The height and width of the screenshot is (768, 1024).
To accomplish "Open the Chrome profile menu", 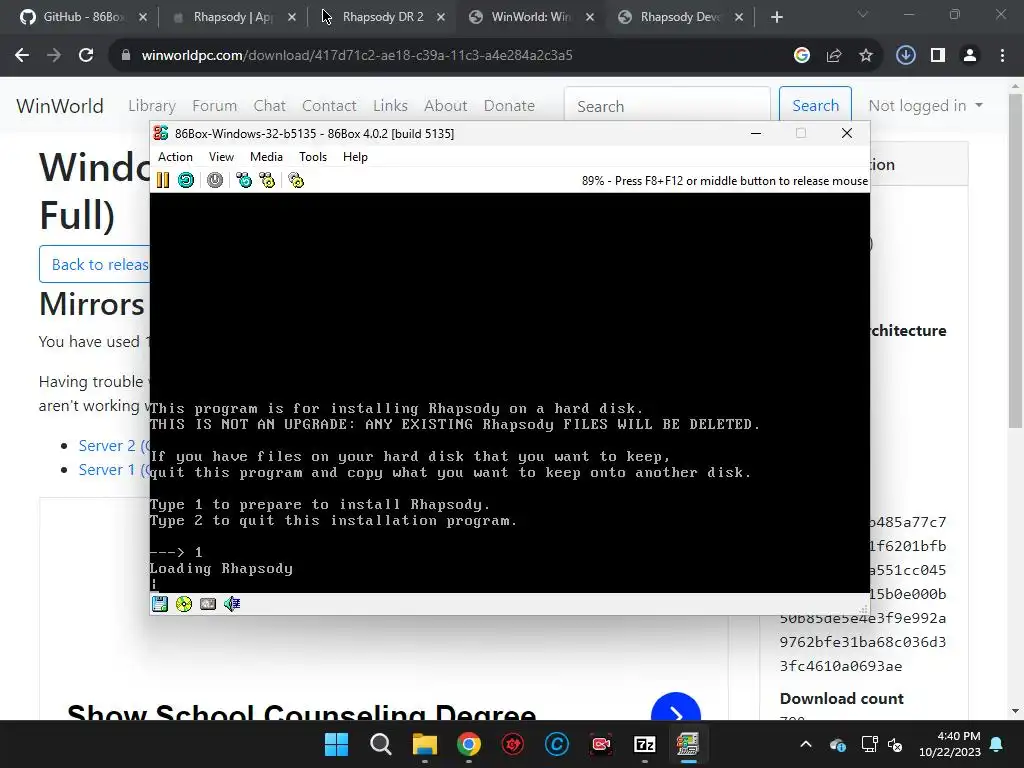I will tap(970, 56).
